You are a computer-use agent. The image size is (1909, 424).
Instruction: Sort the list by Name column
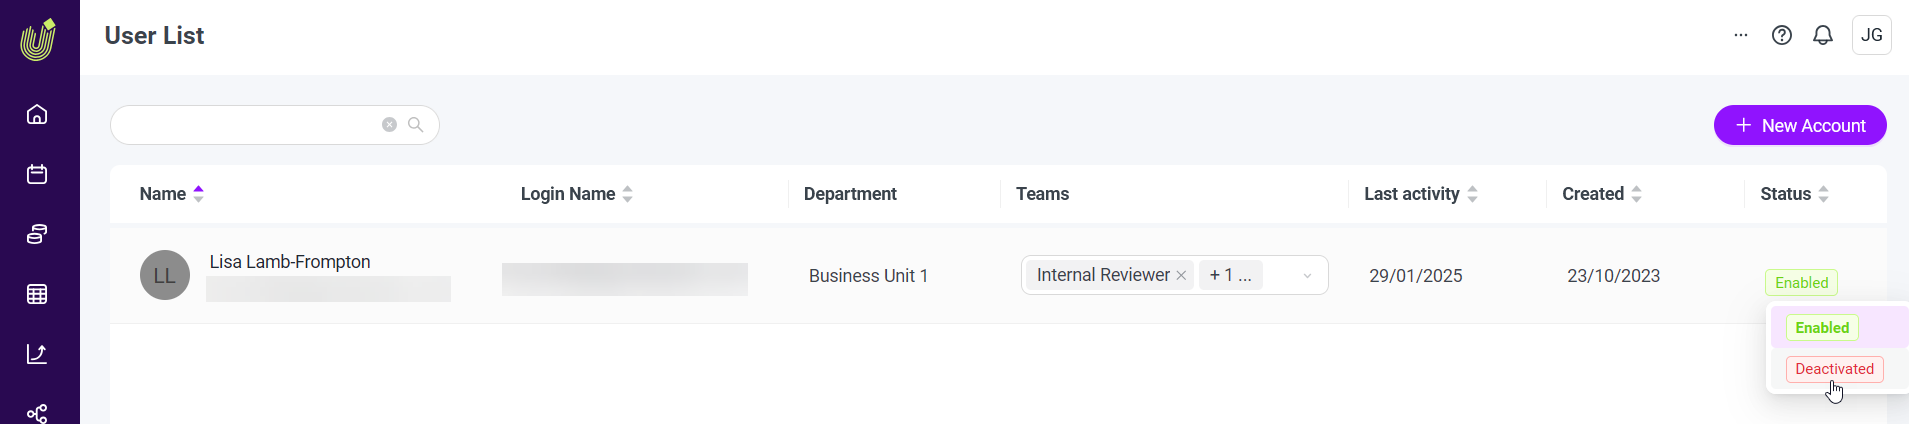pos(172,194)
